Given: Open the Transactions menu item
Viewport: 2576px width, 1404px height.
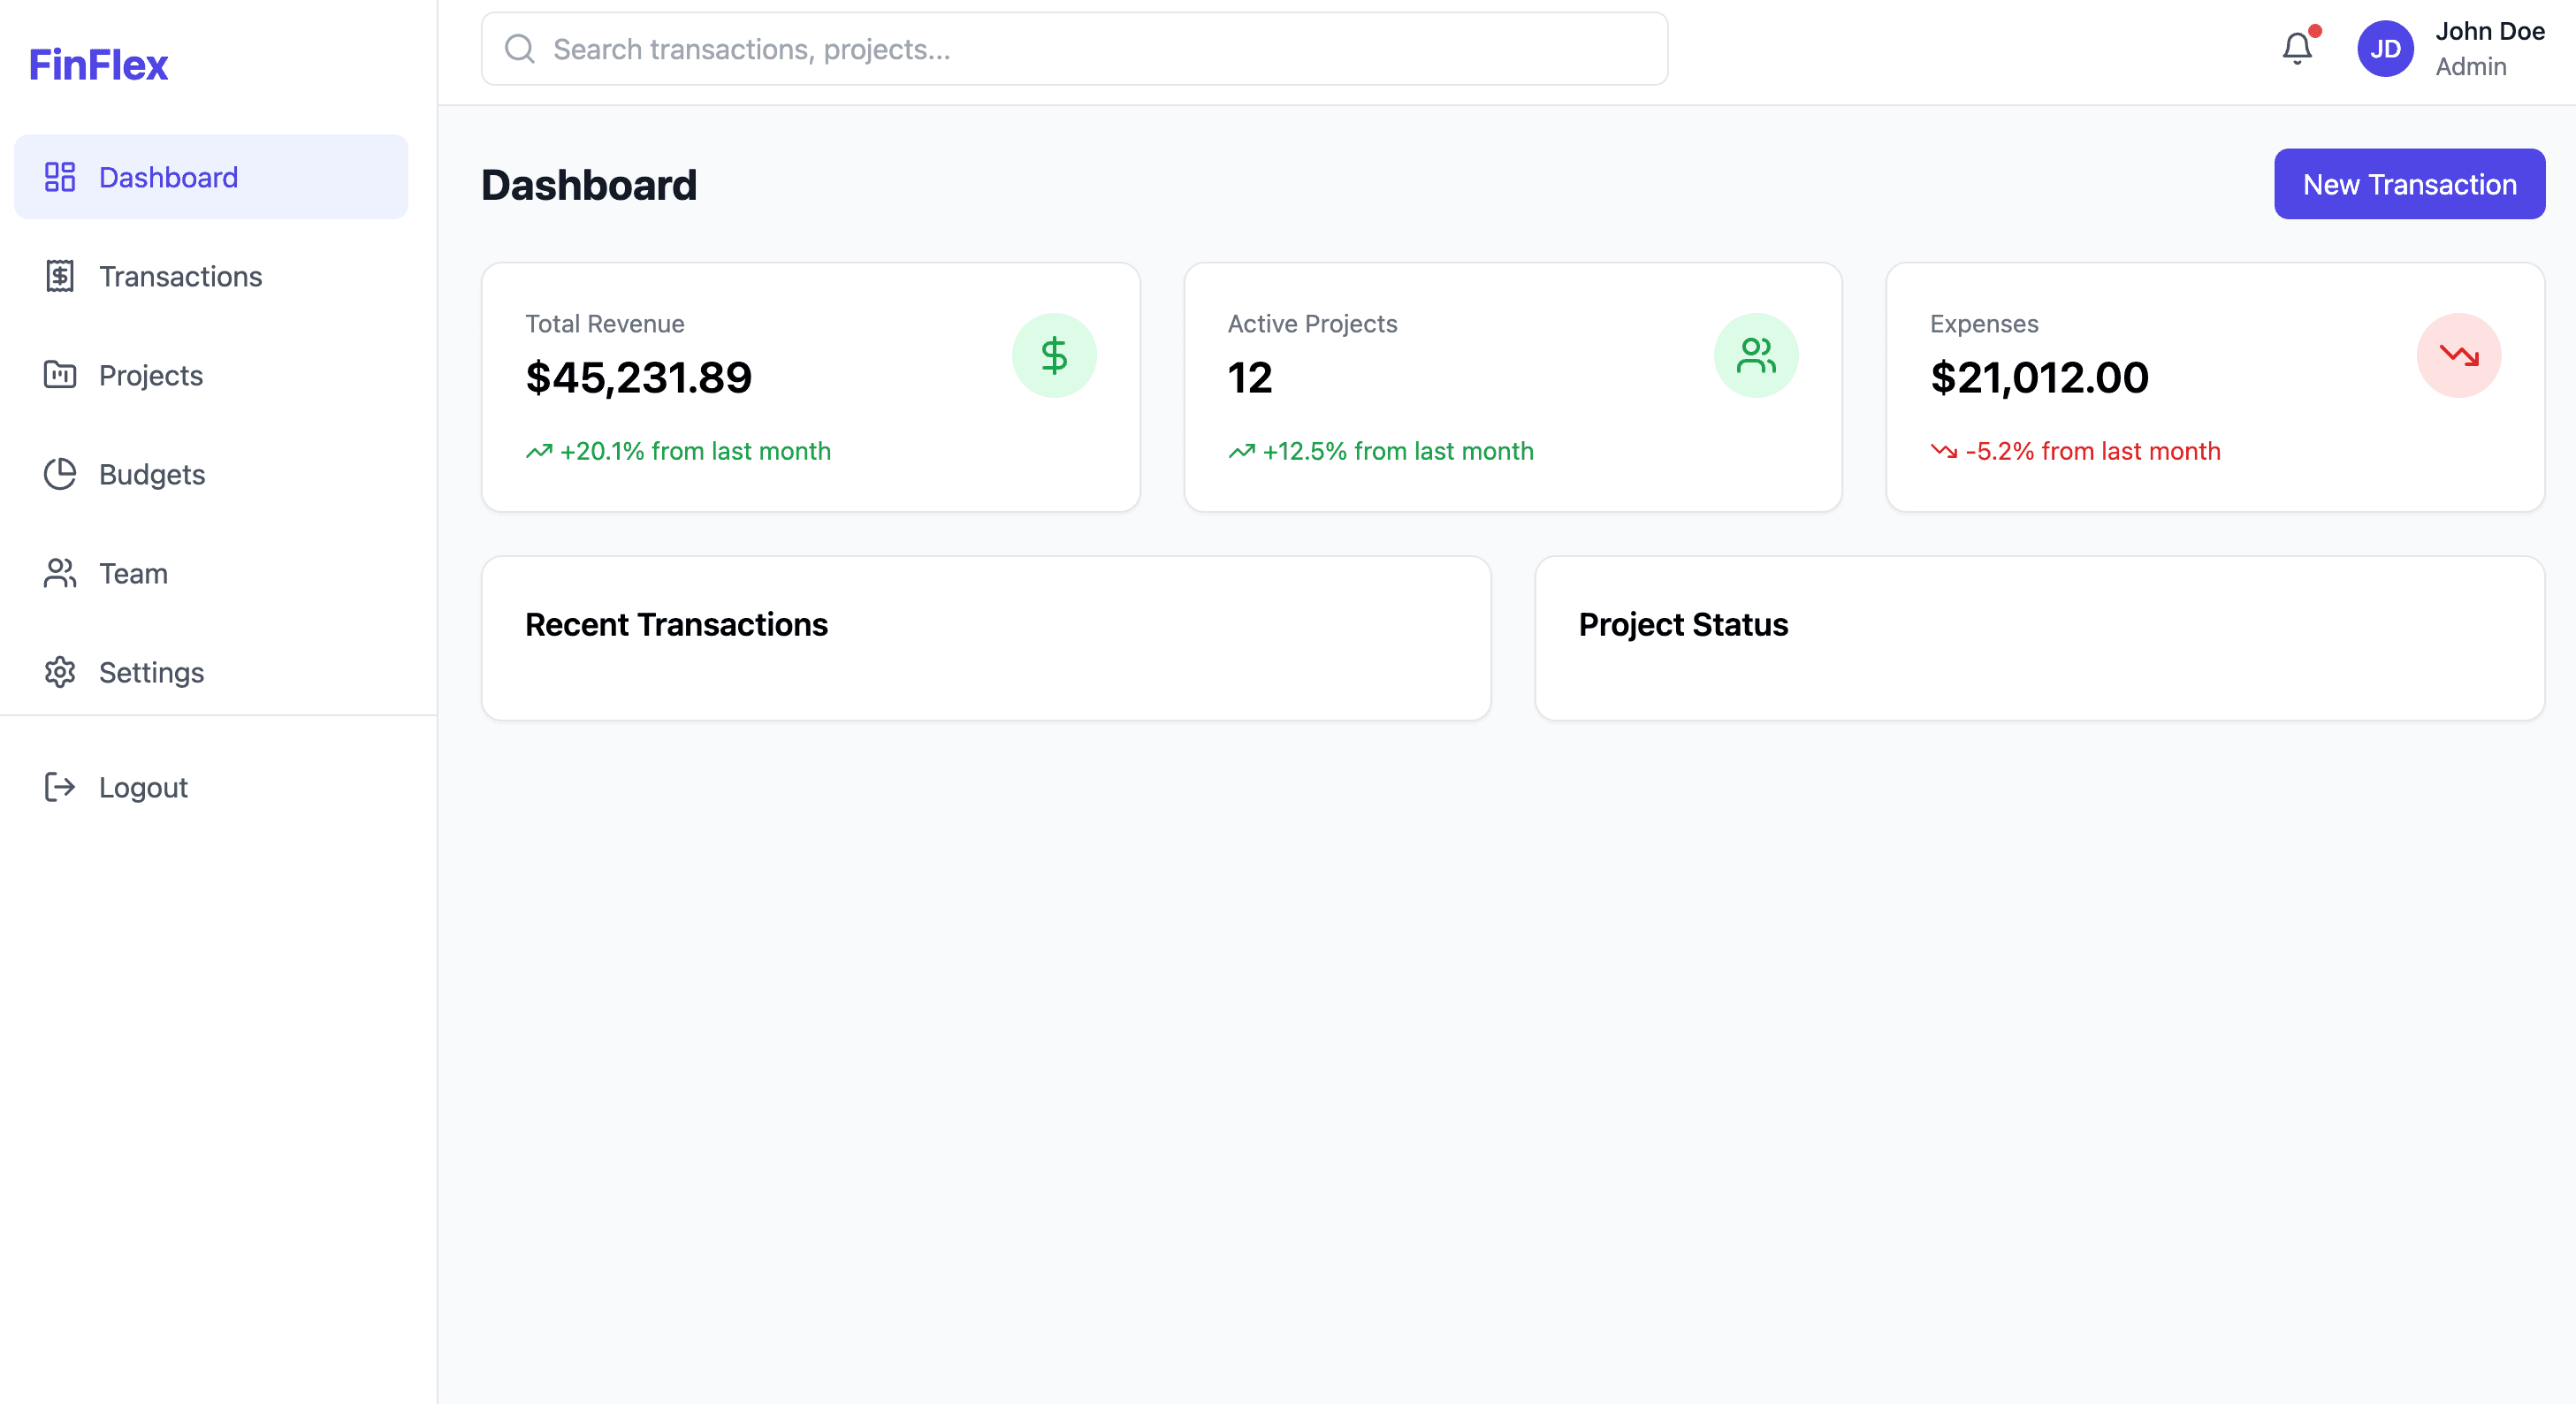Looking at the screenshot, I should (x=211, y=276).
